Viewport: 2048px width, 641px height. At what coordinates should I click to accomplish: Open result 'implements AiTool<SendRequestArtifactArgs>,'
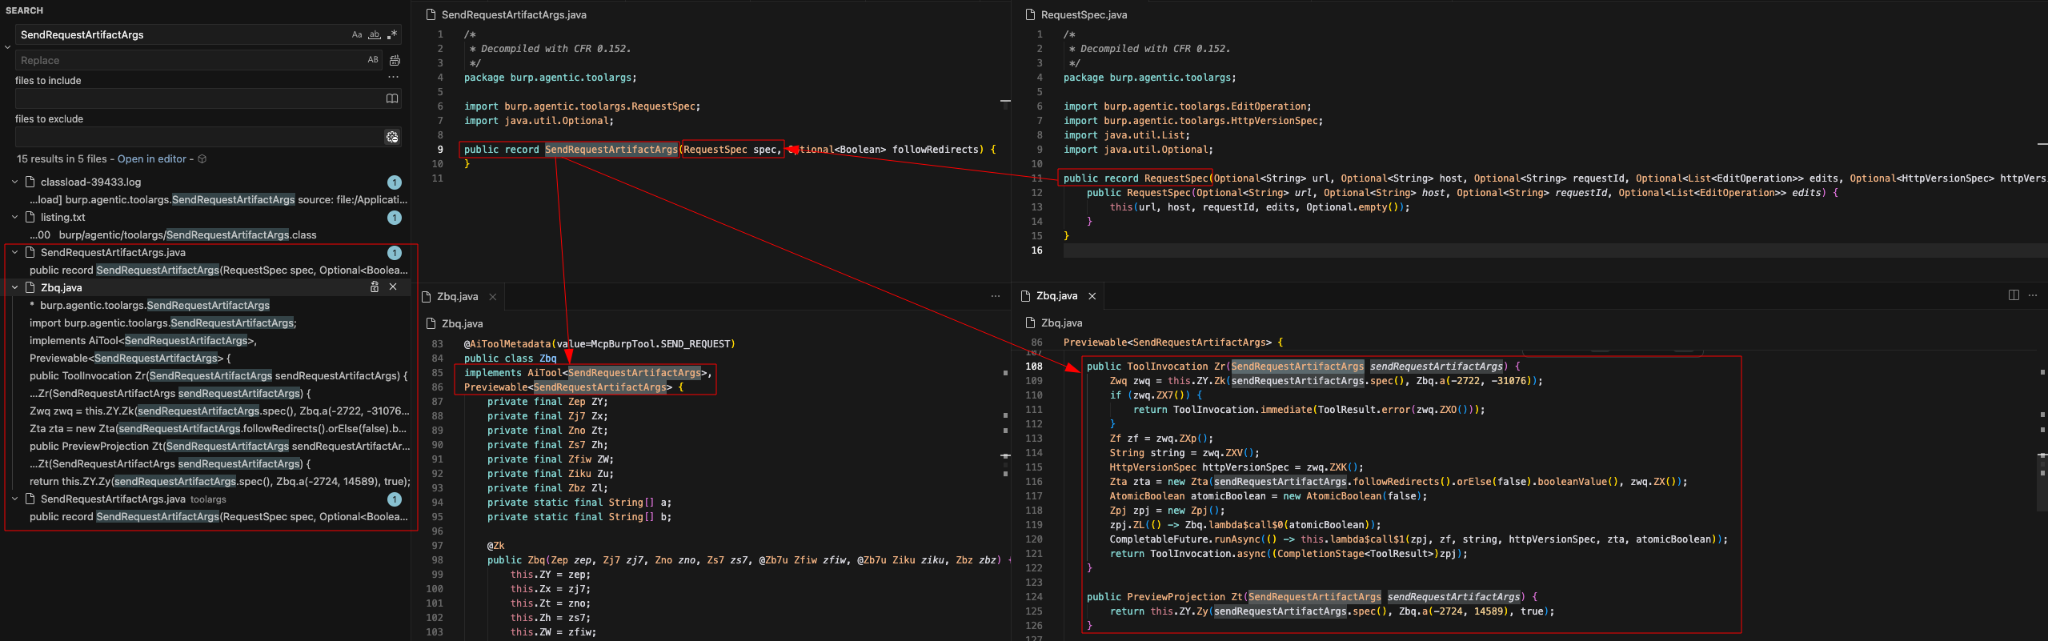point(143,340)
